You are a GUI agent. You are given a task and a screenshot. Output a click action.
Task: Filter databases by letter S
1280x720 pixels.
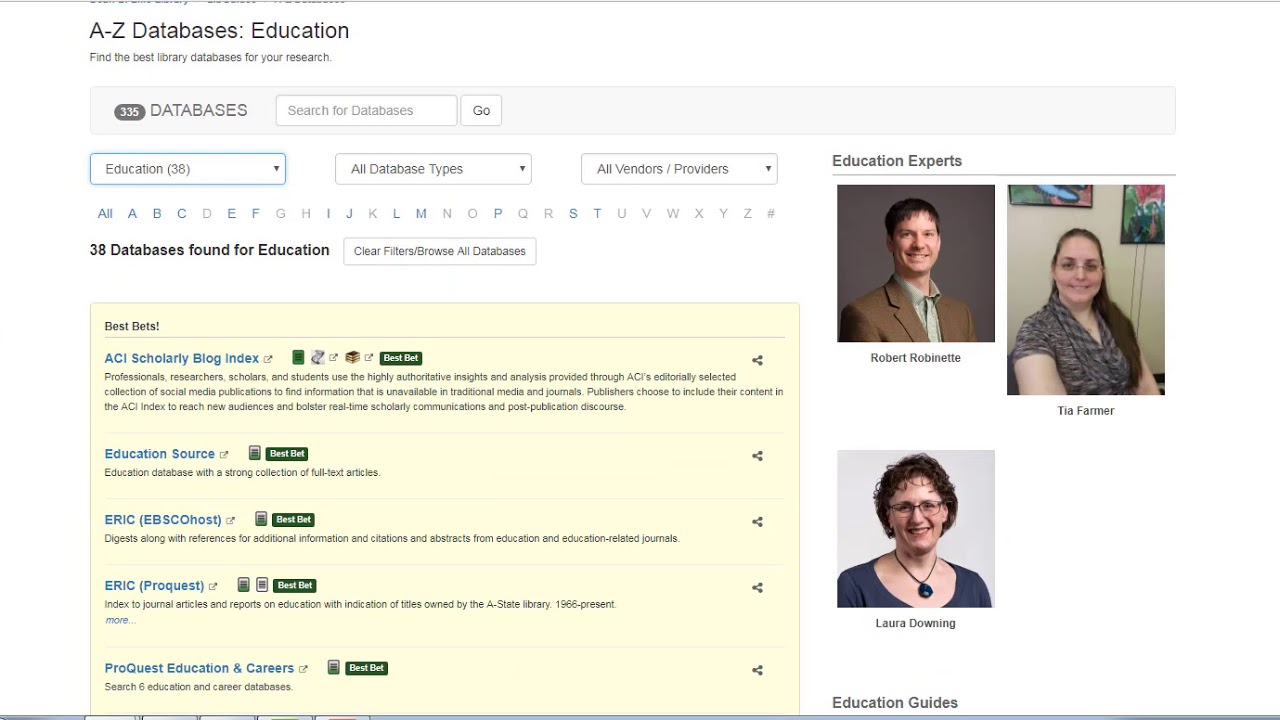click(x=573, y=213)
